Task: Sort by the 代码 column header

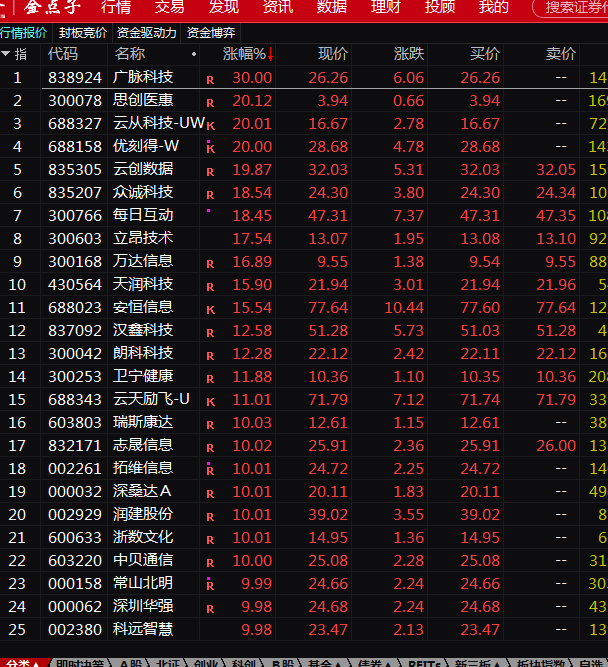Action: point(63,54)
